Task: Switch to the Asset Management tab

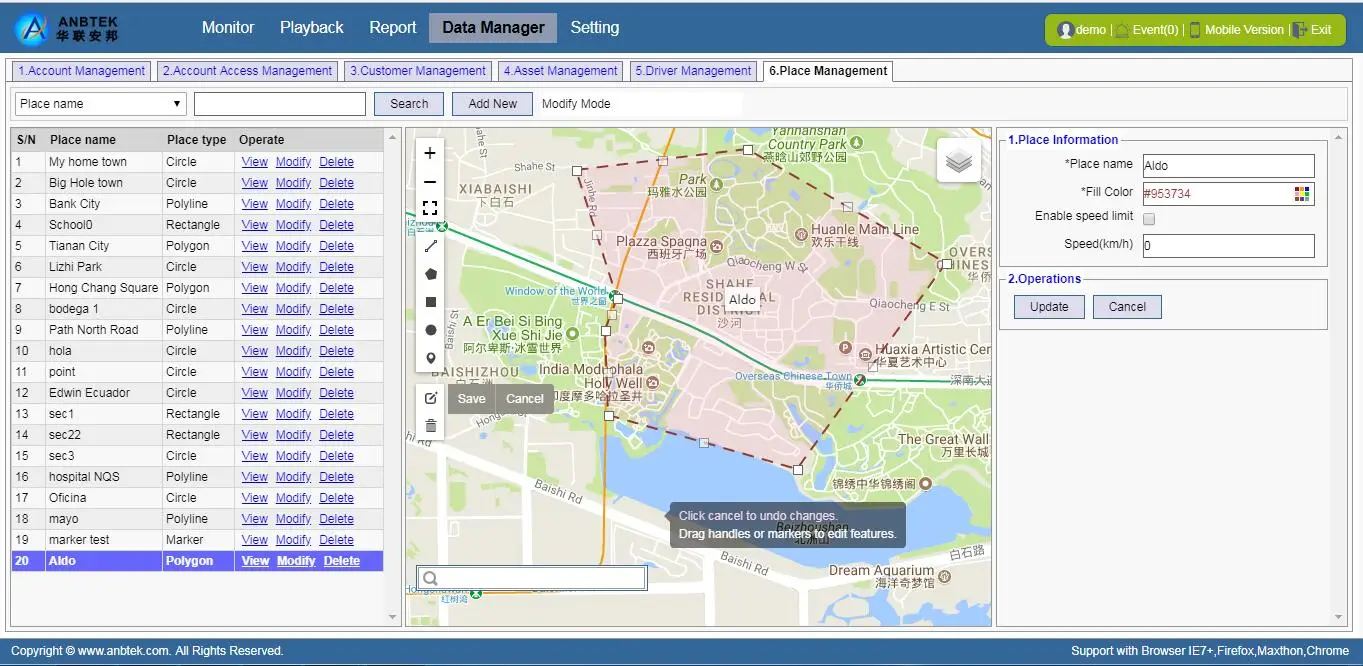Action: pyautogui.click(x=560, y=71)
